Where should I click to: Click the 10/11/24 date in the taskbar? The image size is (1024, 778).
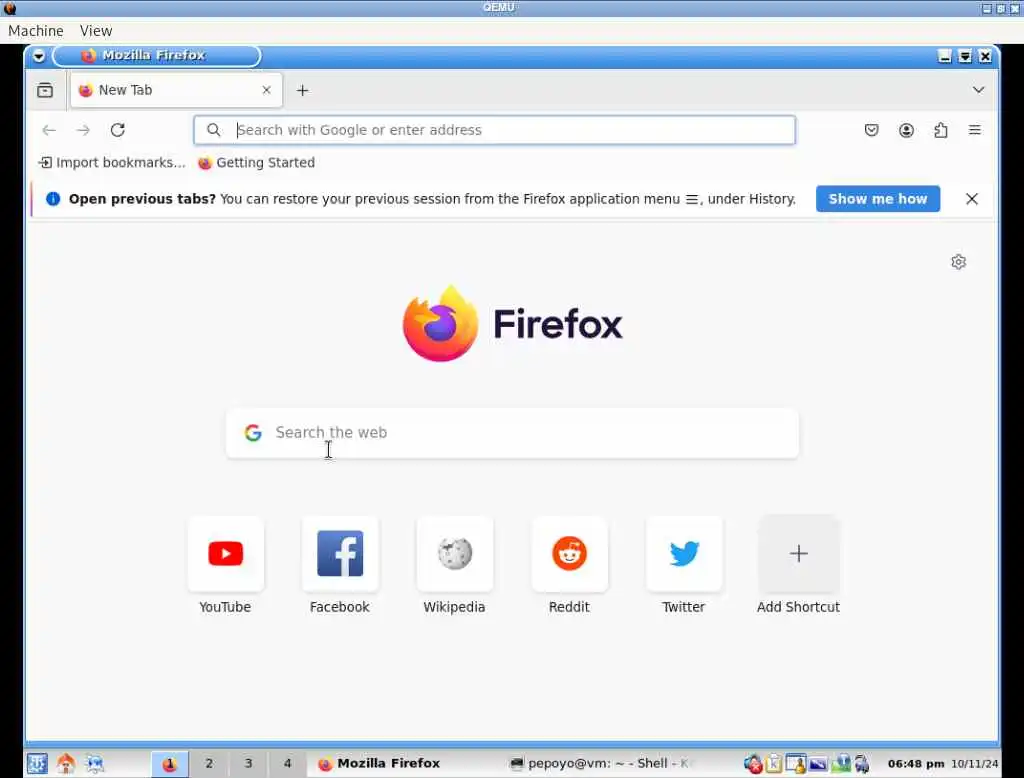(974, 764)
